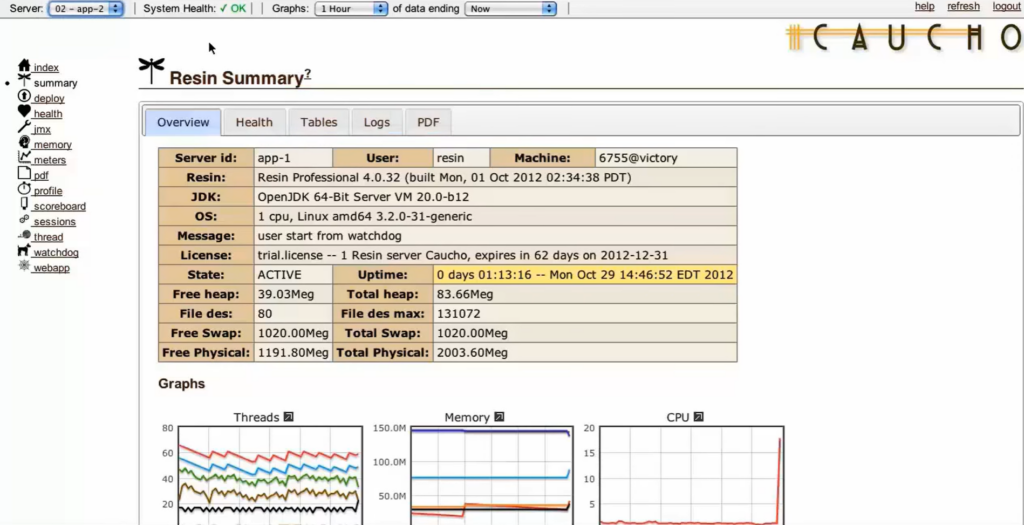The image size is (1024, 525).
Task: Click the chart icon beside meters
Action: (24, 157)
